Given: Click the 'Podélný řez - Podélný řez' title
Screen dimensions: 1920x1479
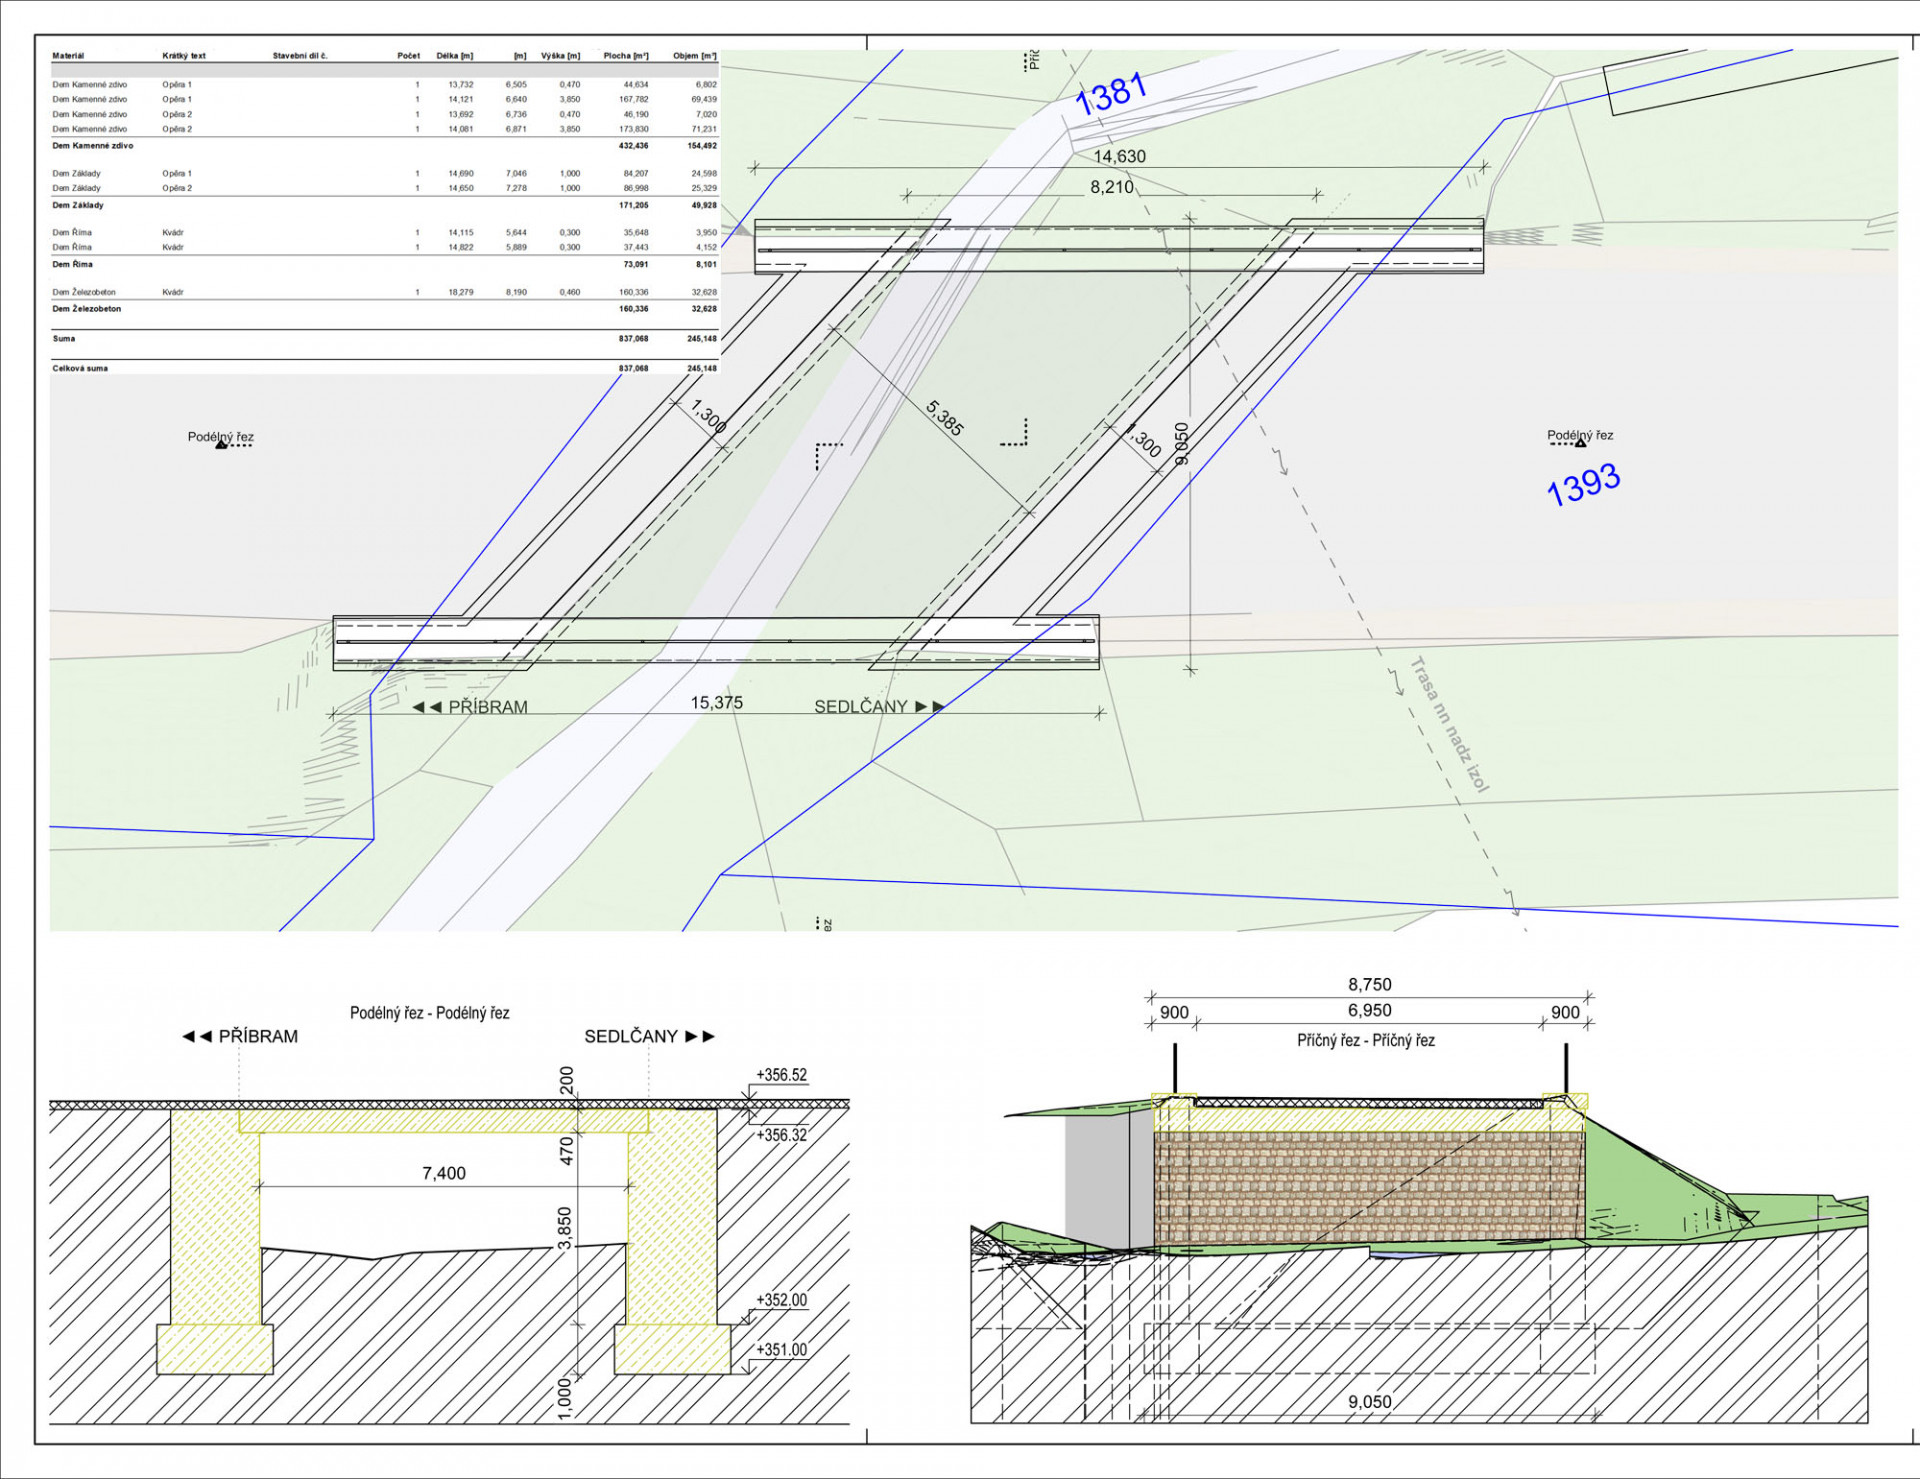Looking at the screenshot, I should click(x=429, y=1013).
